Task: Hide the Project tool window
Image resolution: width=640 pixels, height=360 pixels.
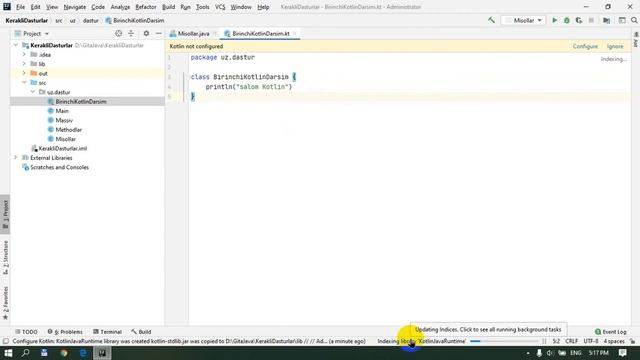Action: [159, 33]
